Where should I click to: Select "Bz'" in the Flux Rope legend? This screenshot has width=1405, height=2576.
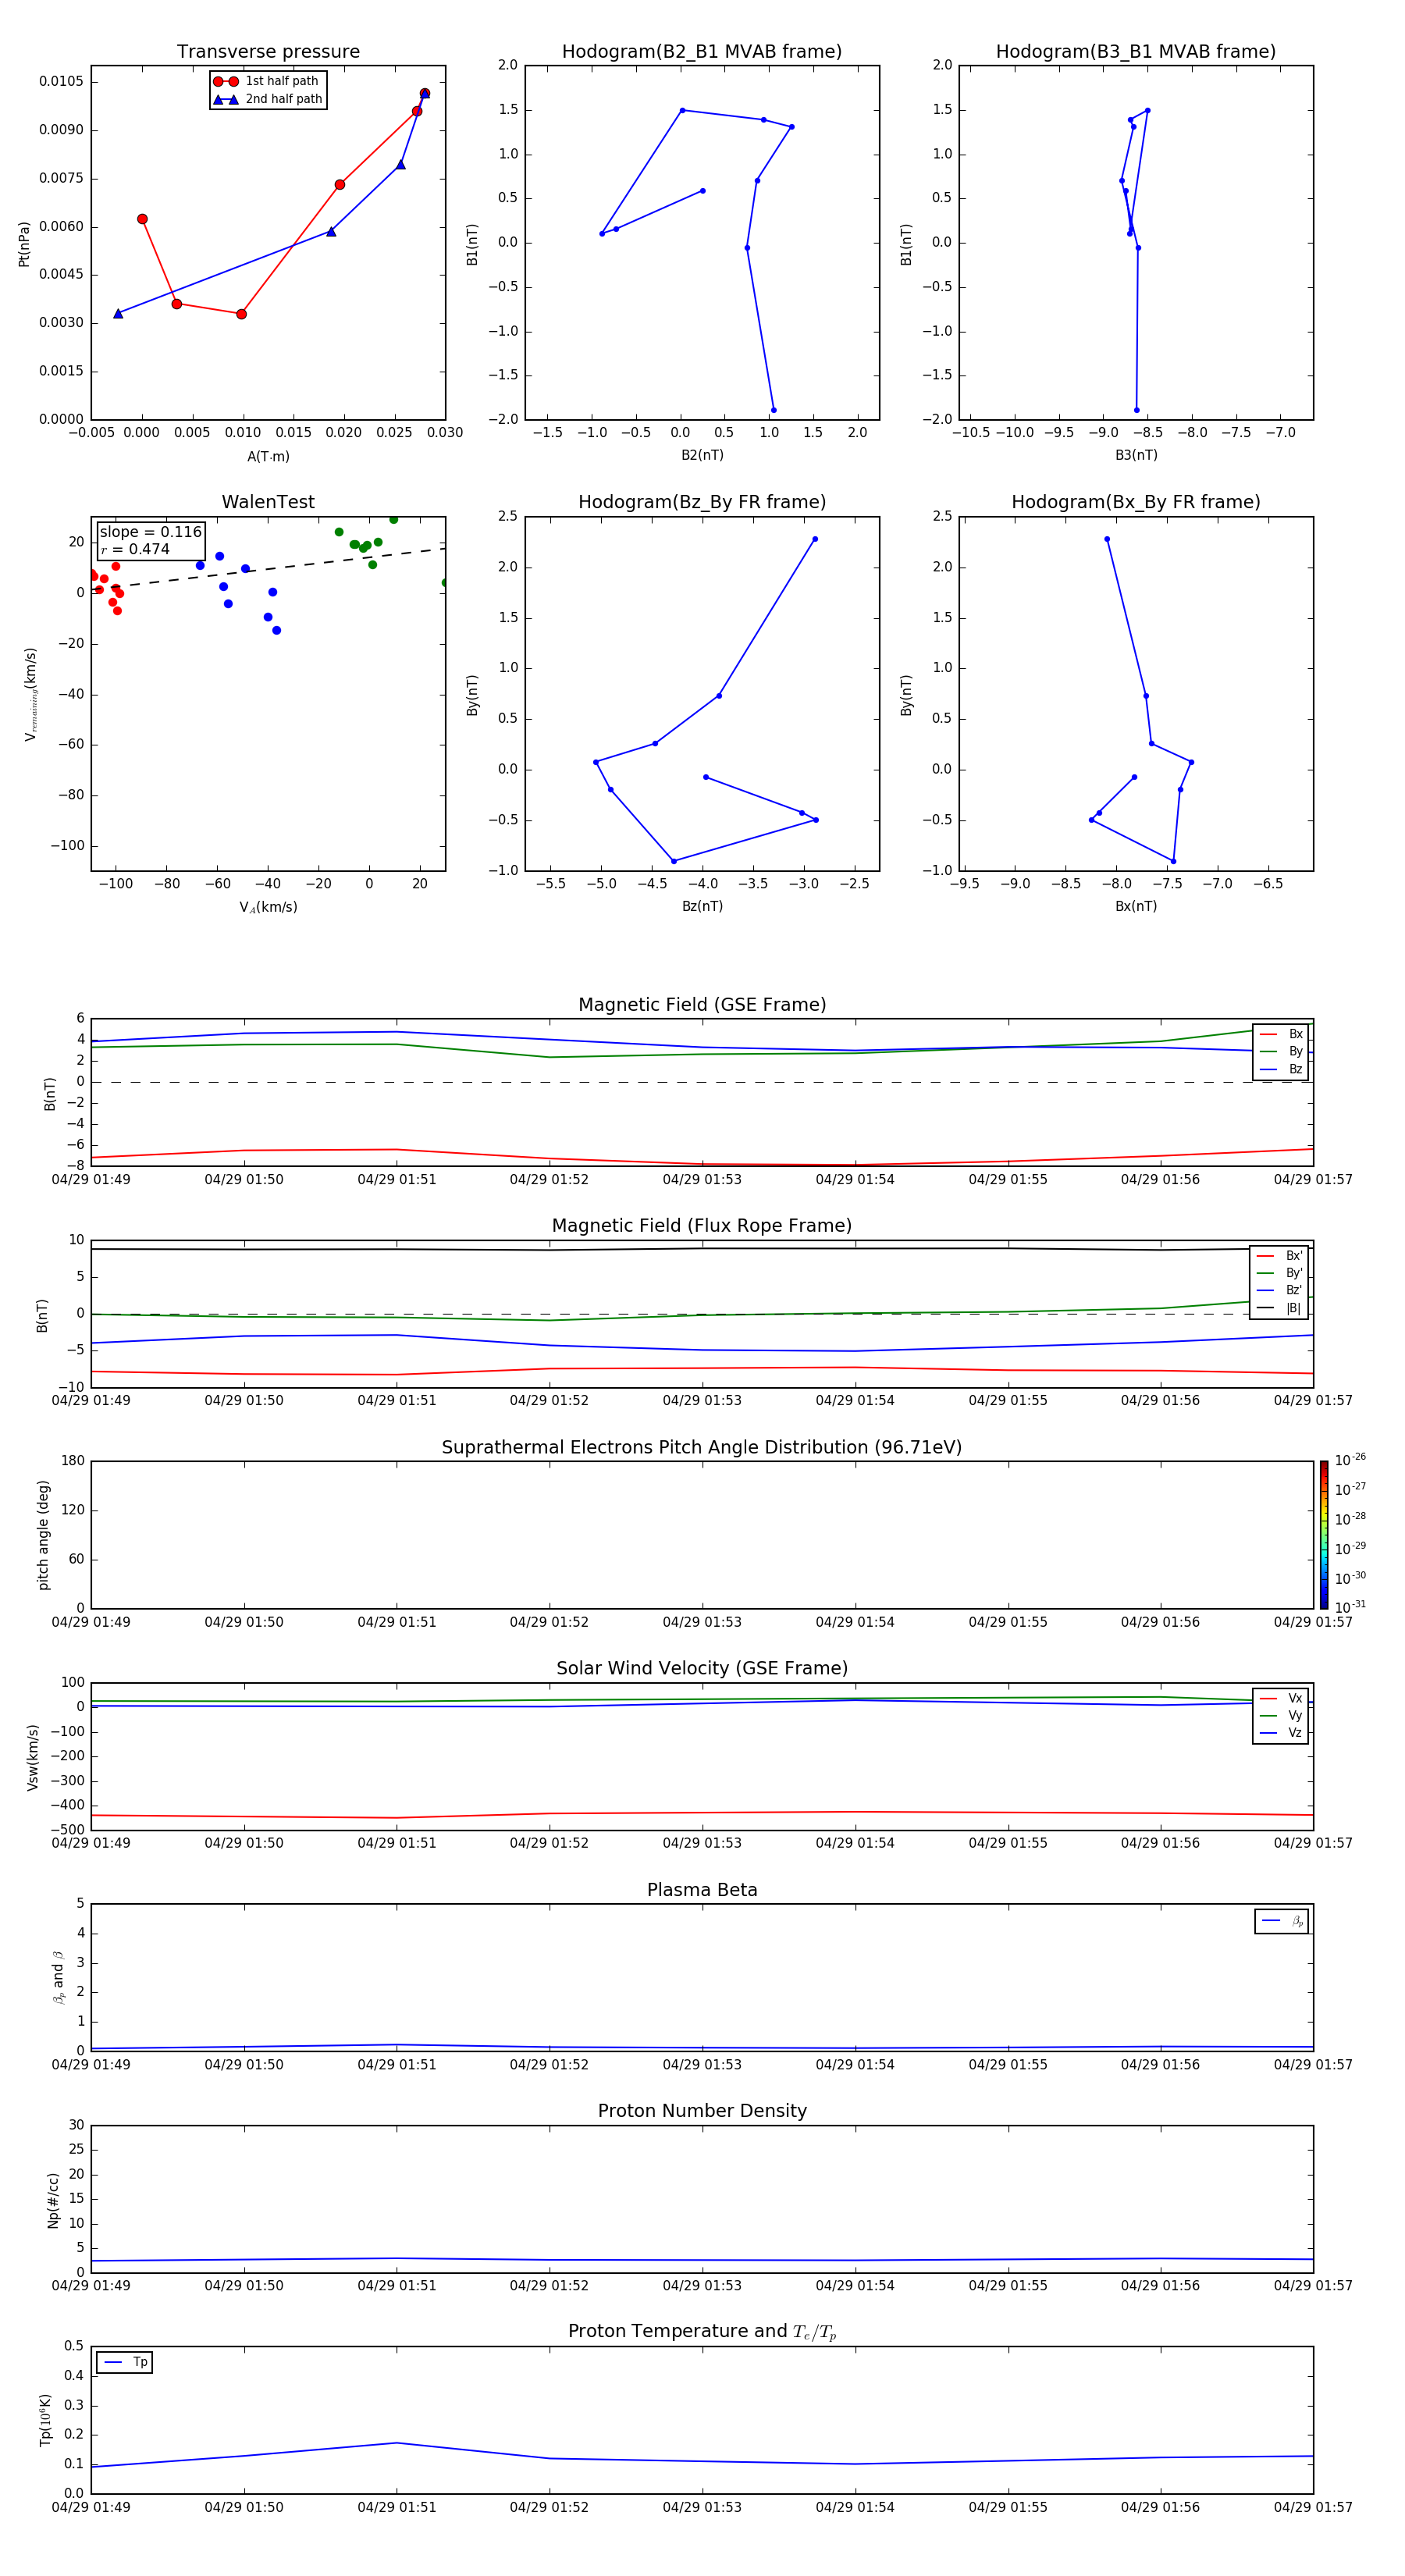tap(1280, 1290)
